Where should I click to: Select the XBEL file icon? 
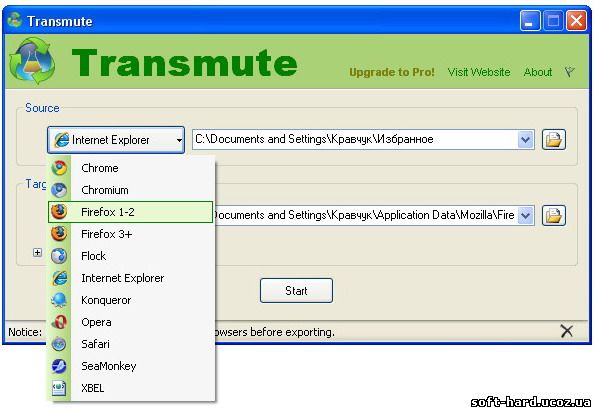(x=59, y=388)
